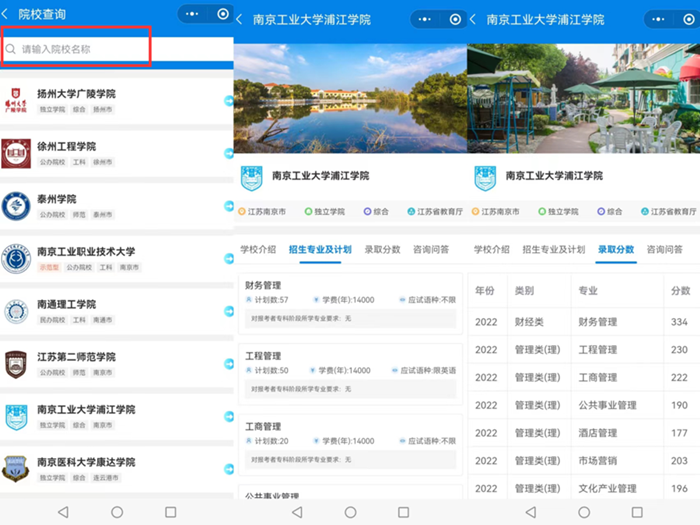Tap the 江苏第二师范学院 crest icon
The height and width of the screenshot is (525, 700).
pos(16,364)
